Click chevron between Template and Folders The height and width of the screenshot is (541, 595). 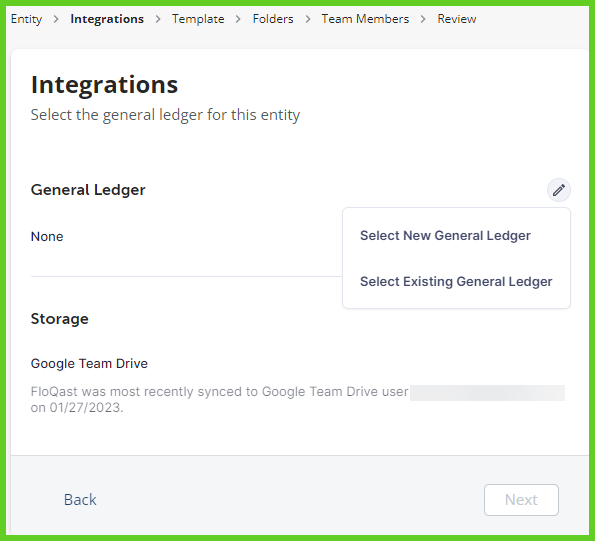click(x=238, y=19)
